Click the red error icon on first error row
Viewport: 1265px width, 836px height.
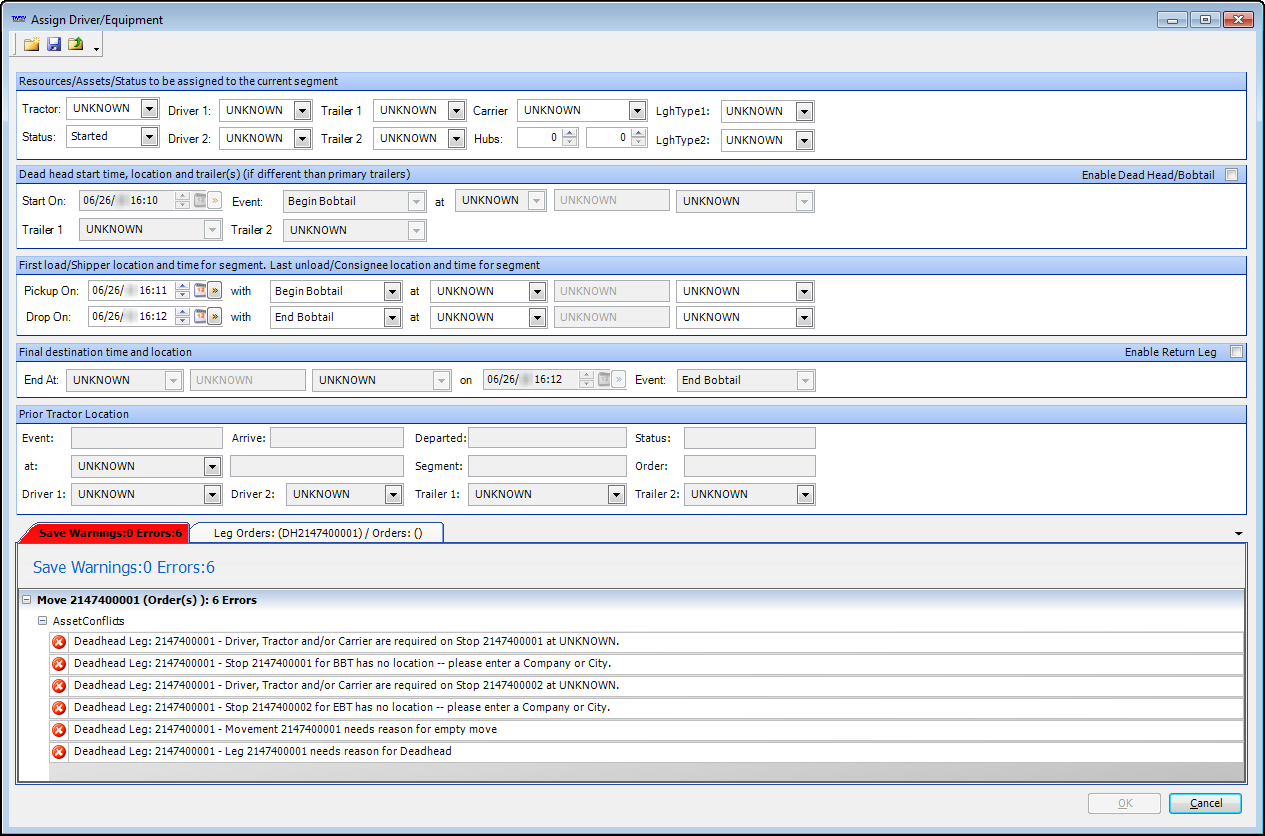(x=59, y=642)
